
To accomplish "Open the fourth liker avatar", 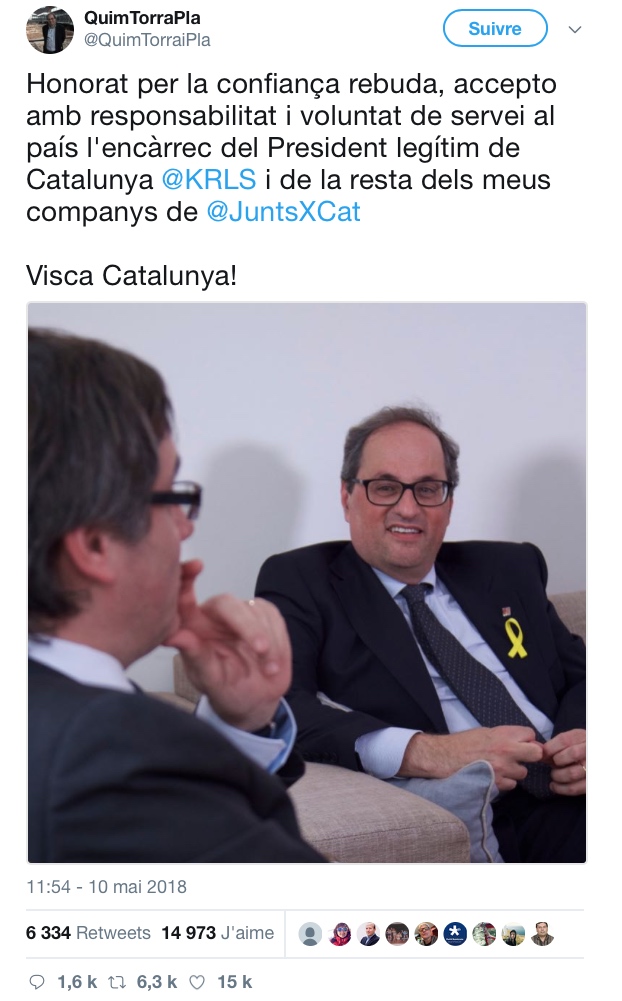I will [397, 934].
